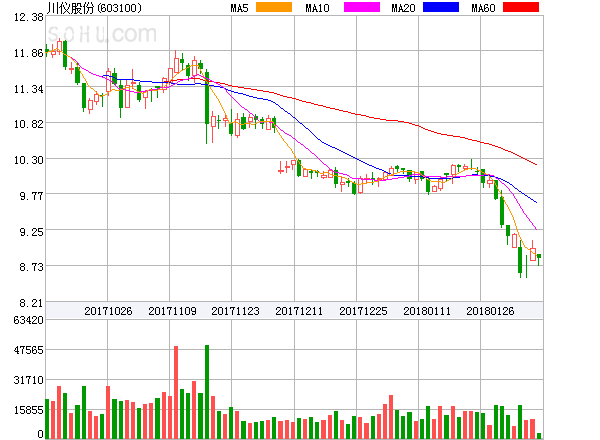Screen dimensions: 600x440
Task: Select the MA5 legend label
Action: (240, 8)
